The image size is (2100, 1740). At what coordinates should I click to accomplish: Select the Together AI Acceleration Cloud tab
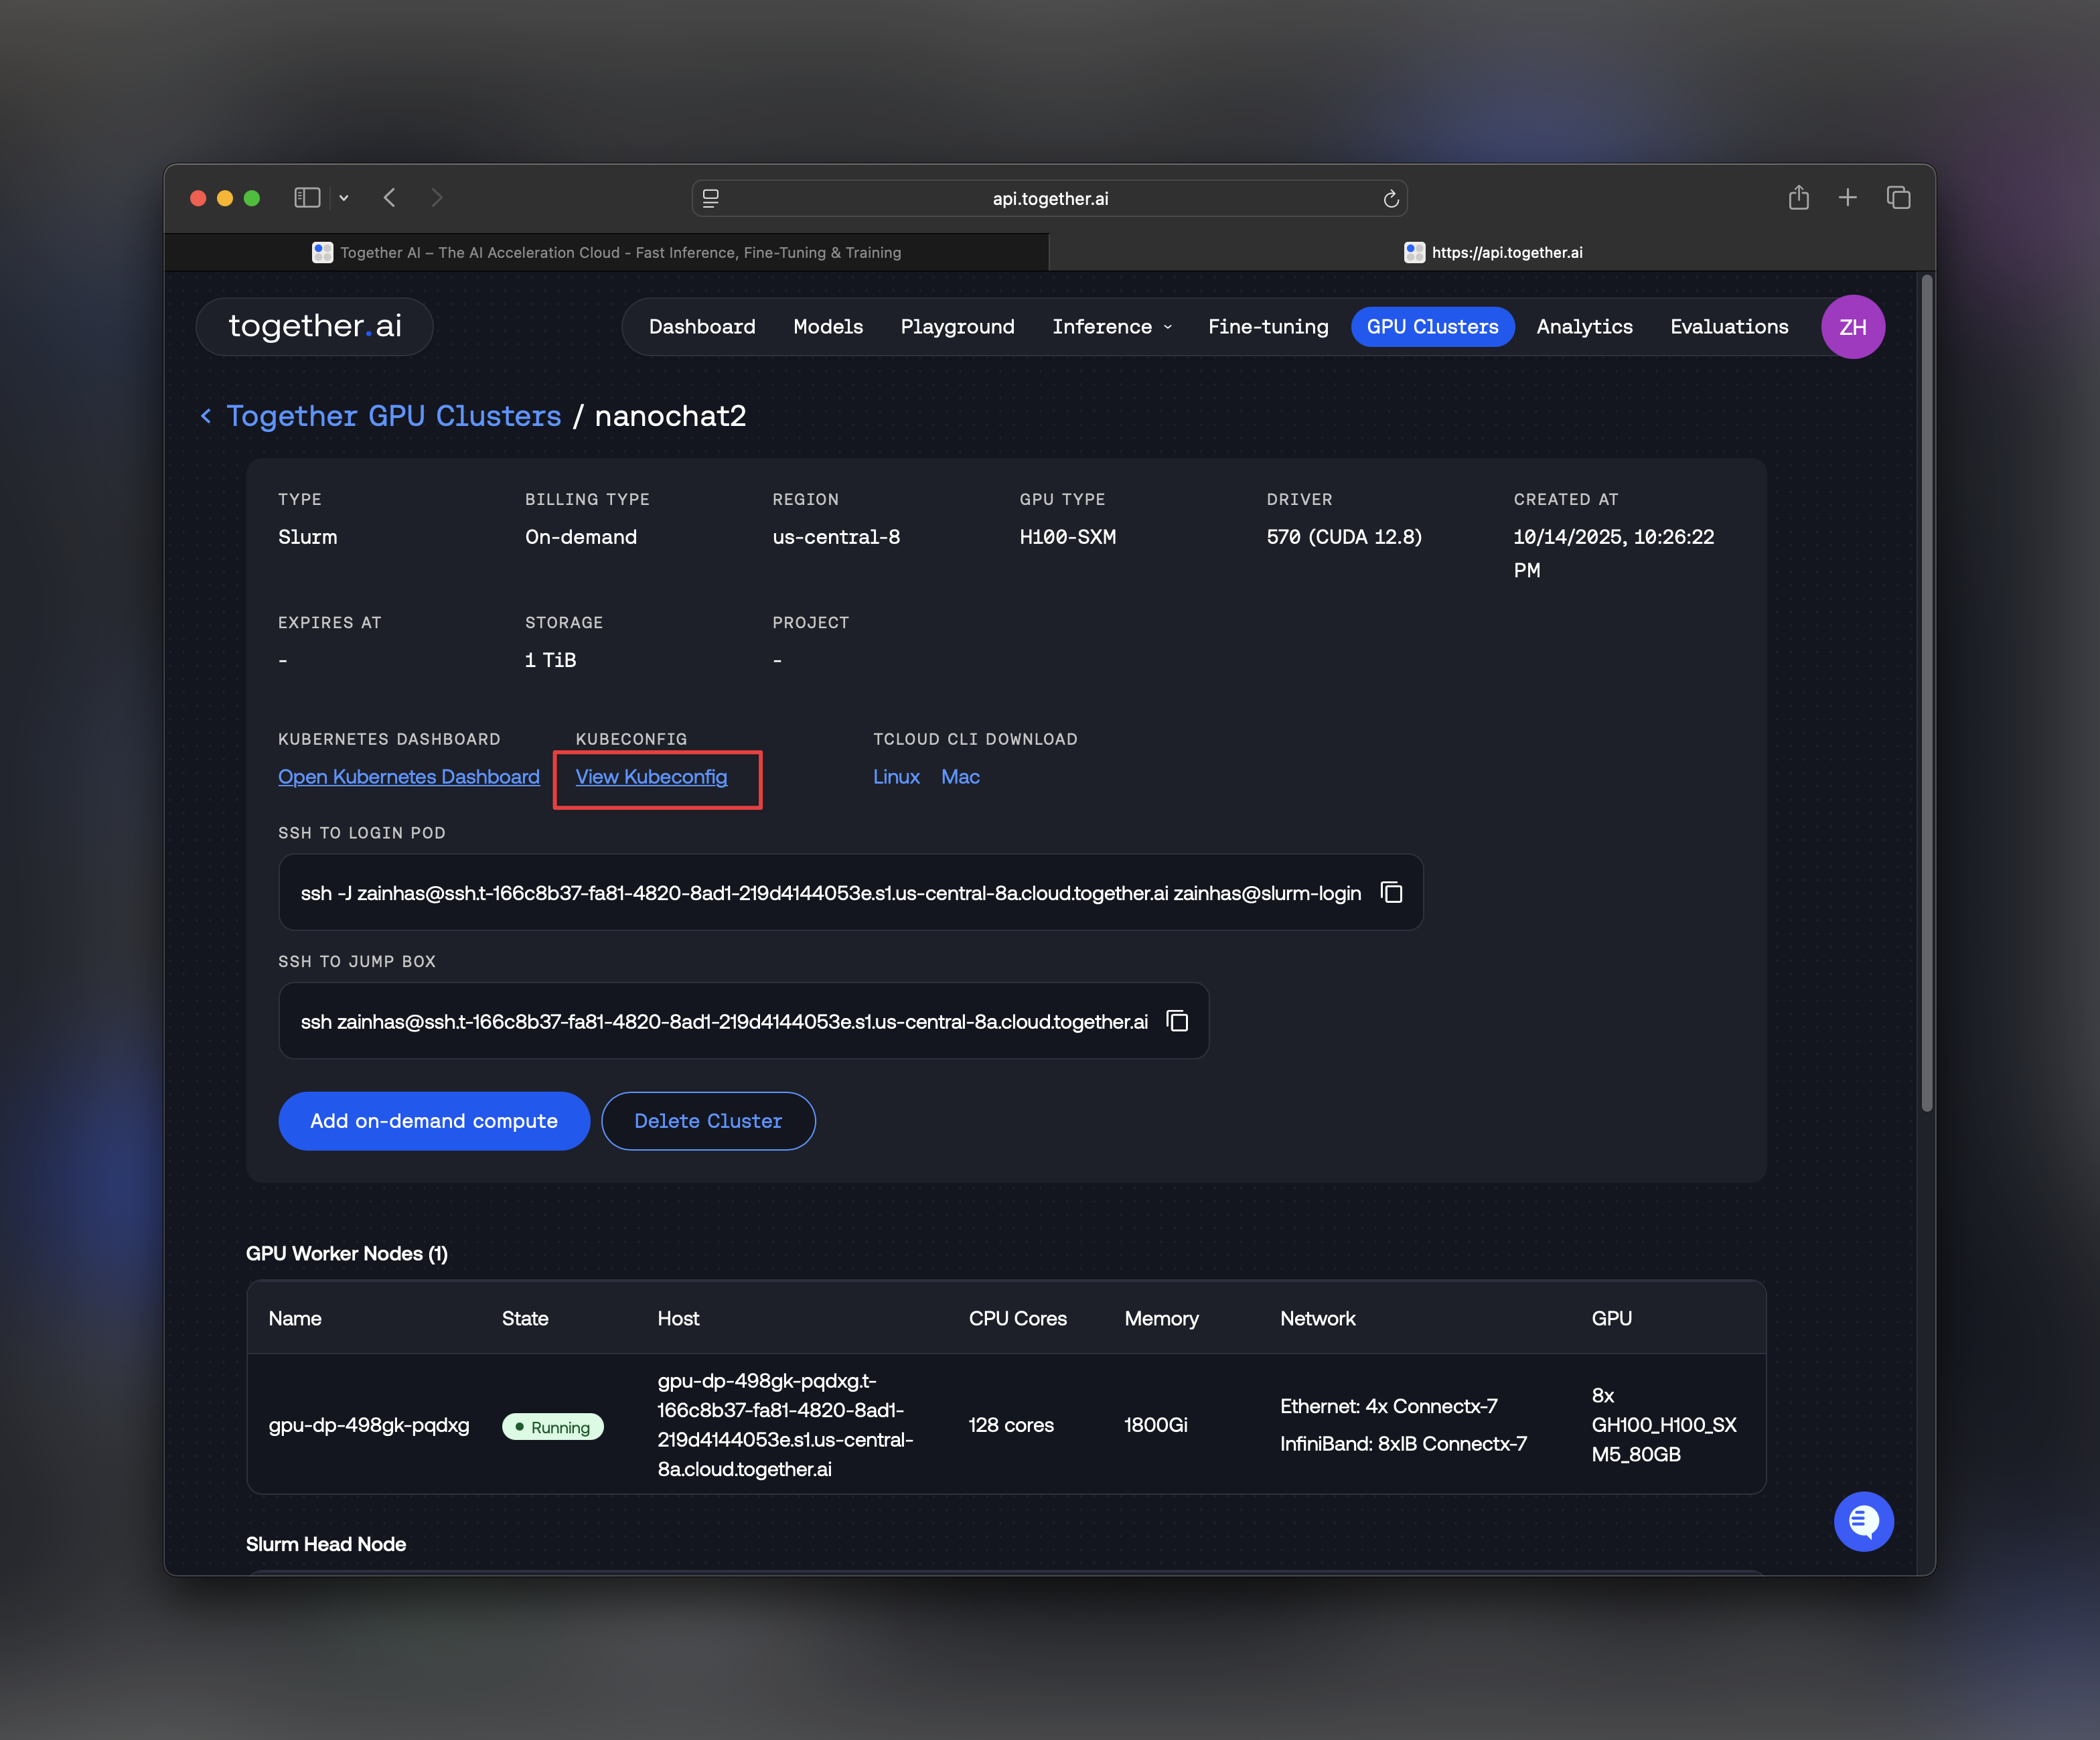coord(607,253)
